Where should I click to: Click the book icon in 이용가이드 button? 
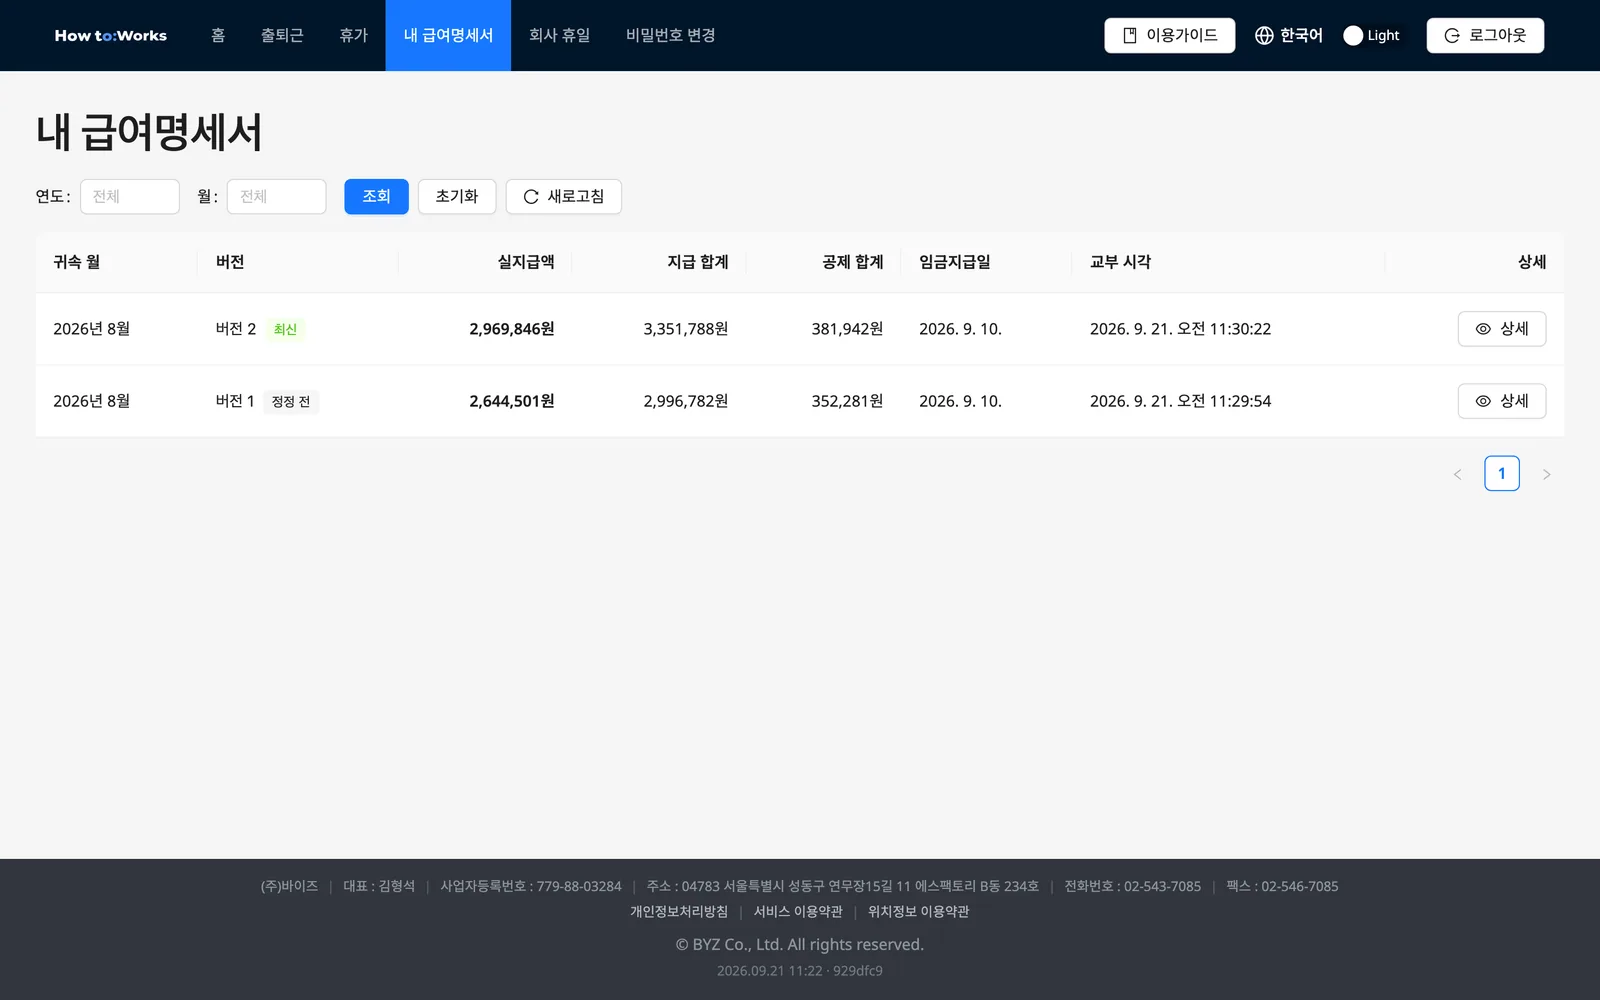click(1130, 35)
